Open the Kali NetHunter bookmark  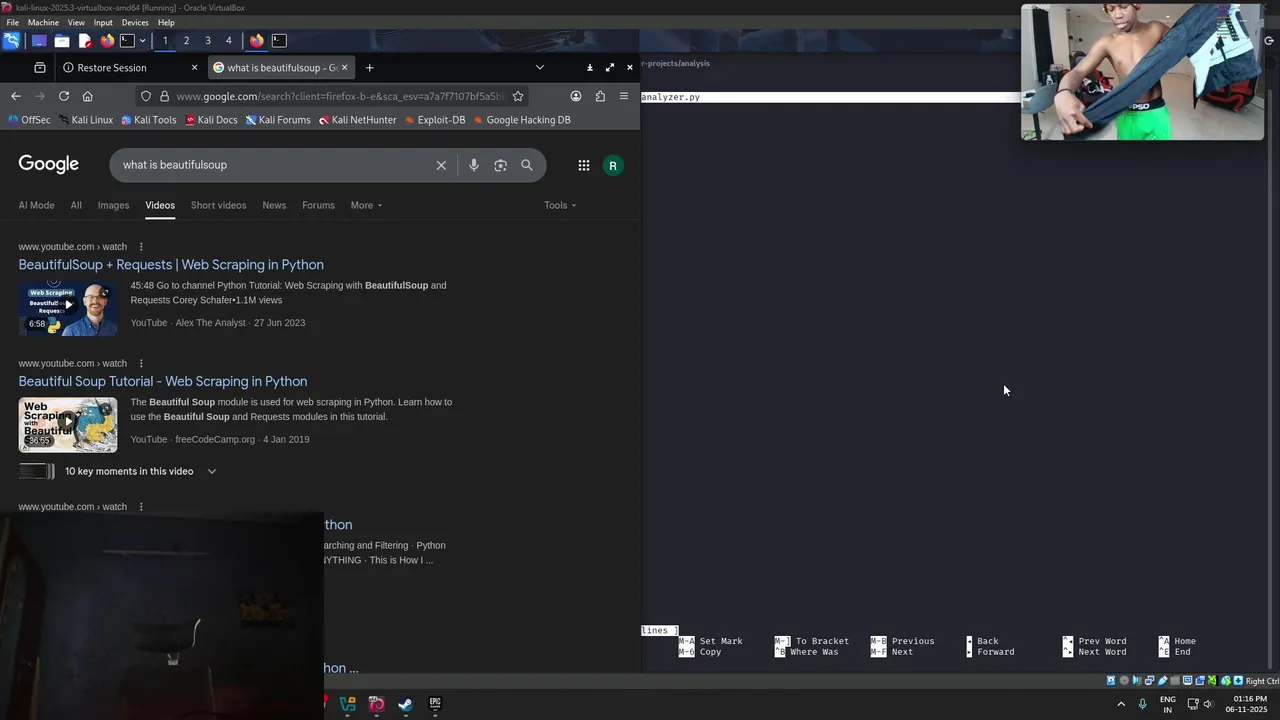pyautogui.click(x=358, y=120)
